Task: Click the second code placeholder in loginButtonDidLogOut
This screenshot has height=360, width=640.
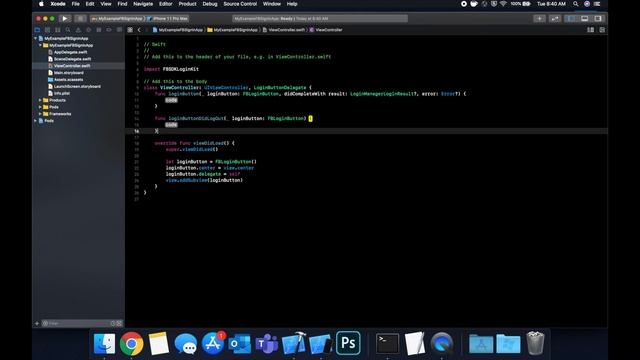Action: point(171,124)
